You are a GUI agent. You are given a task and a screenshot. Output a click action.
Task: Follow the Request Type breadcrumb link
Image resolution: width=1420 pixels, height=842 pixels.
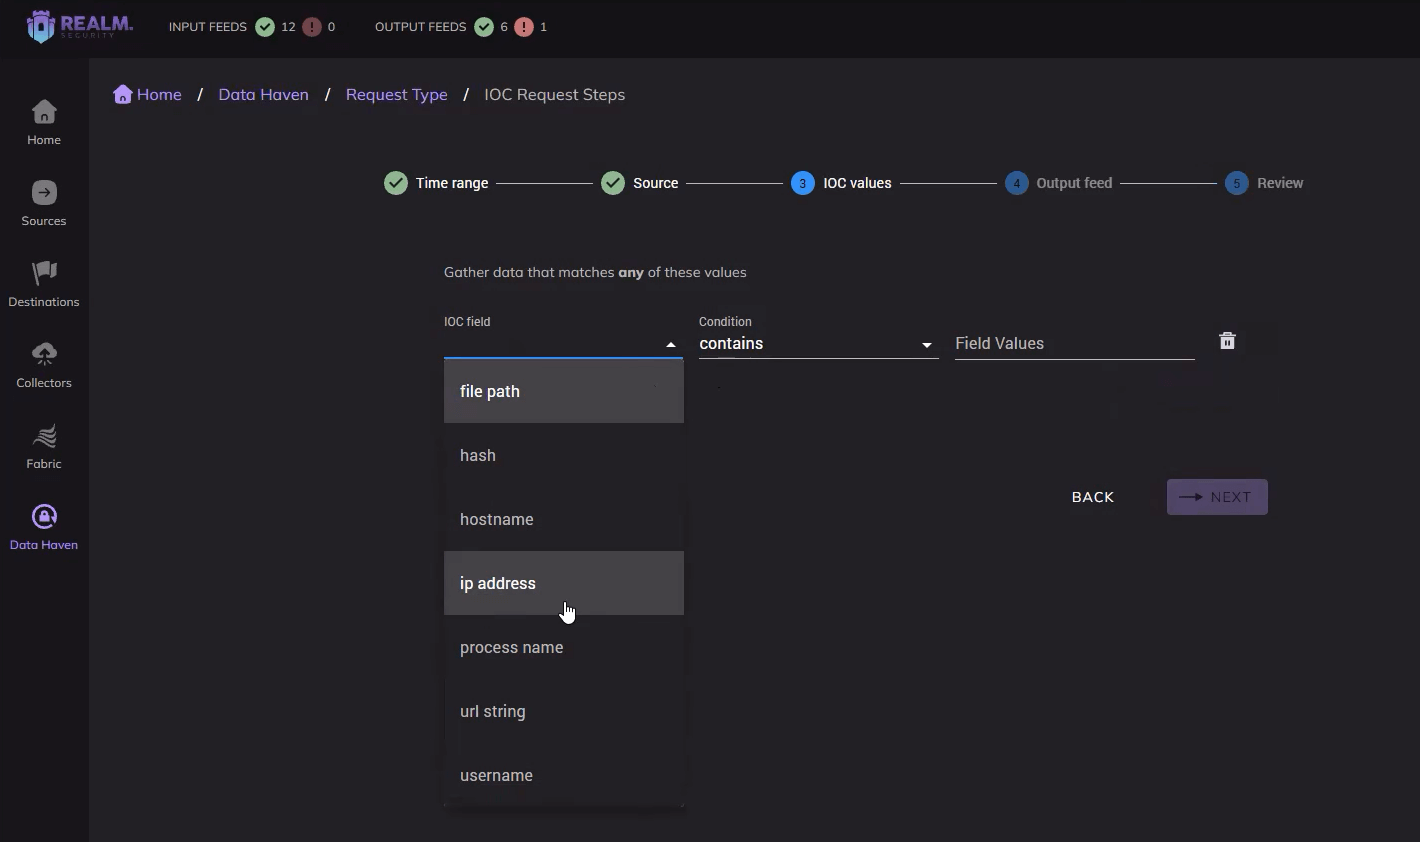coord(396,94)
